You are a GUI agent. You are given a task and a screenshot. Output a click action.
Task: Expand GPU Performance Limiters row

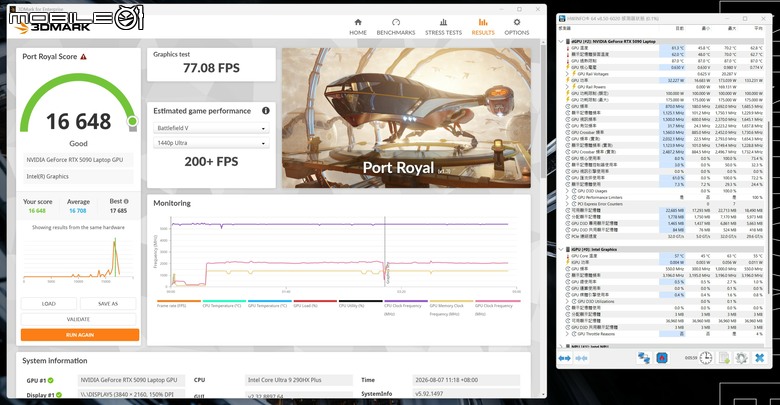point(567,197)
